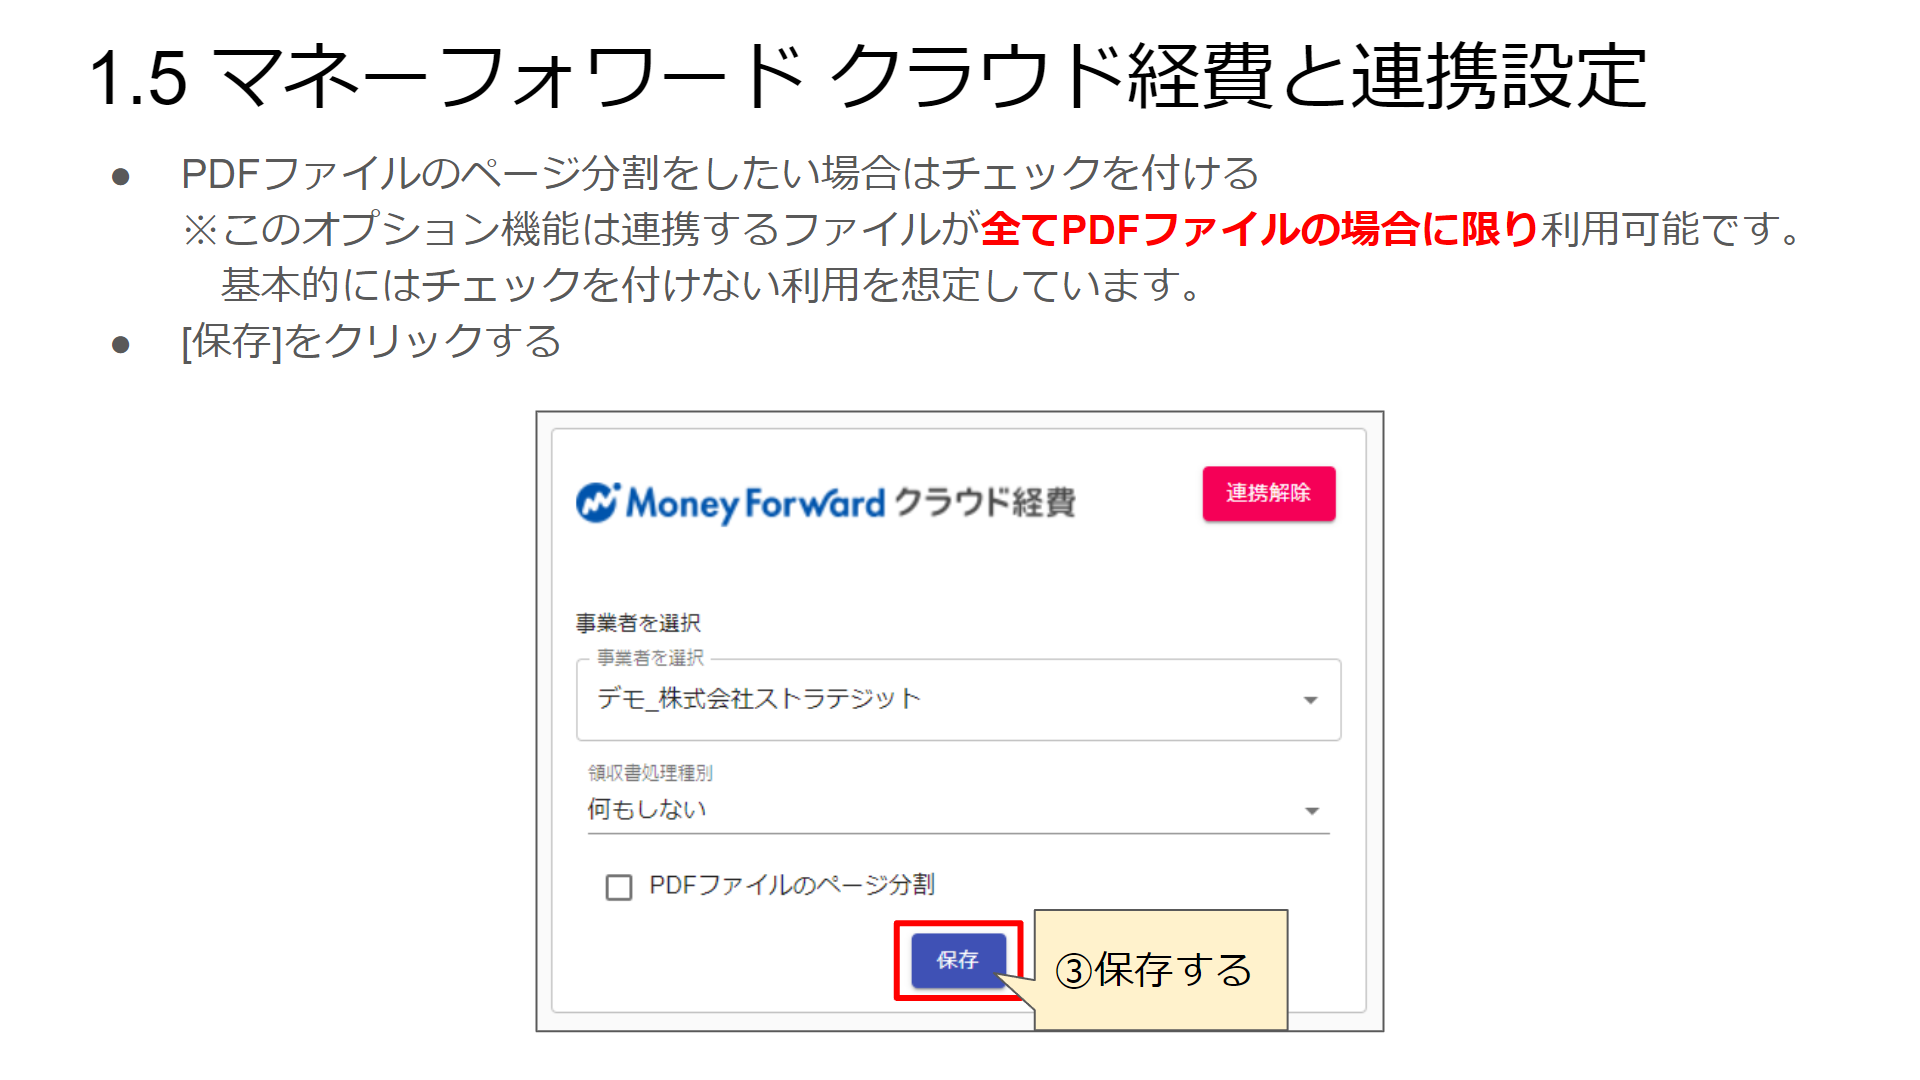Click the ③保存する yellow callout

point(1160,970)
